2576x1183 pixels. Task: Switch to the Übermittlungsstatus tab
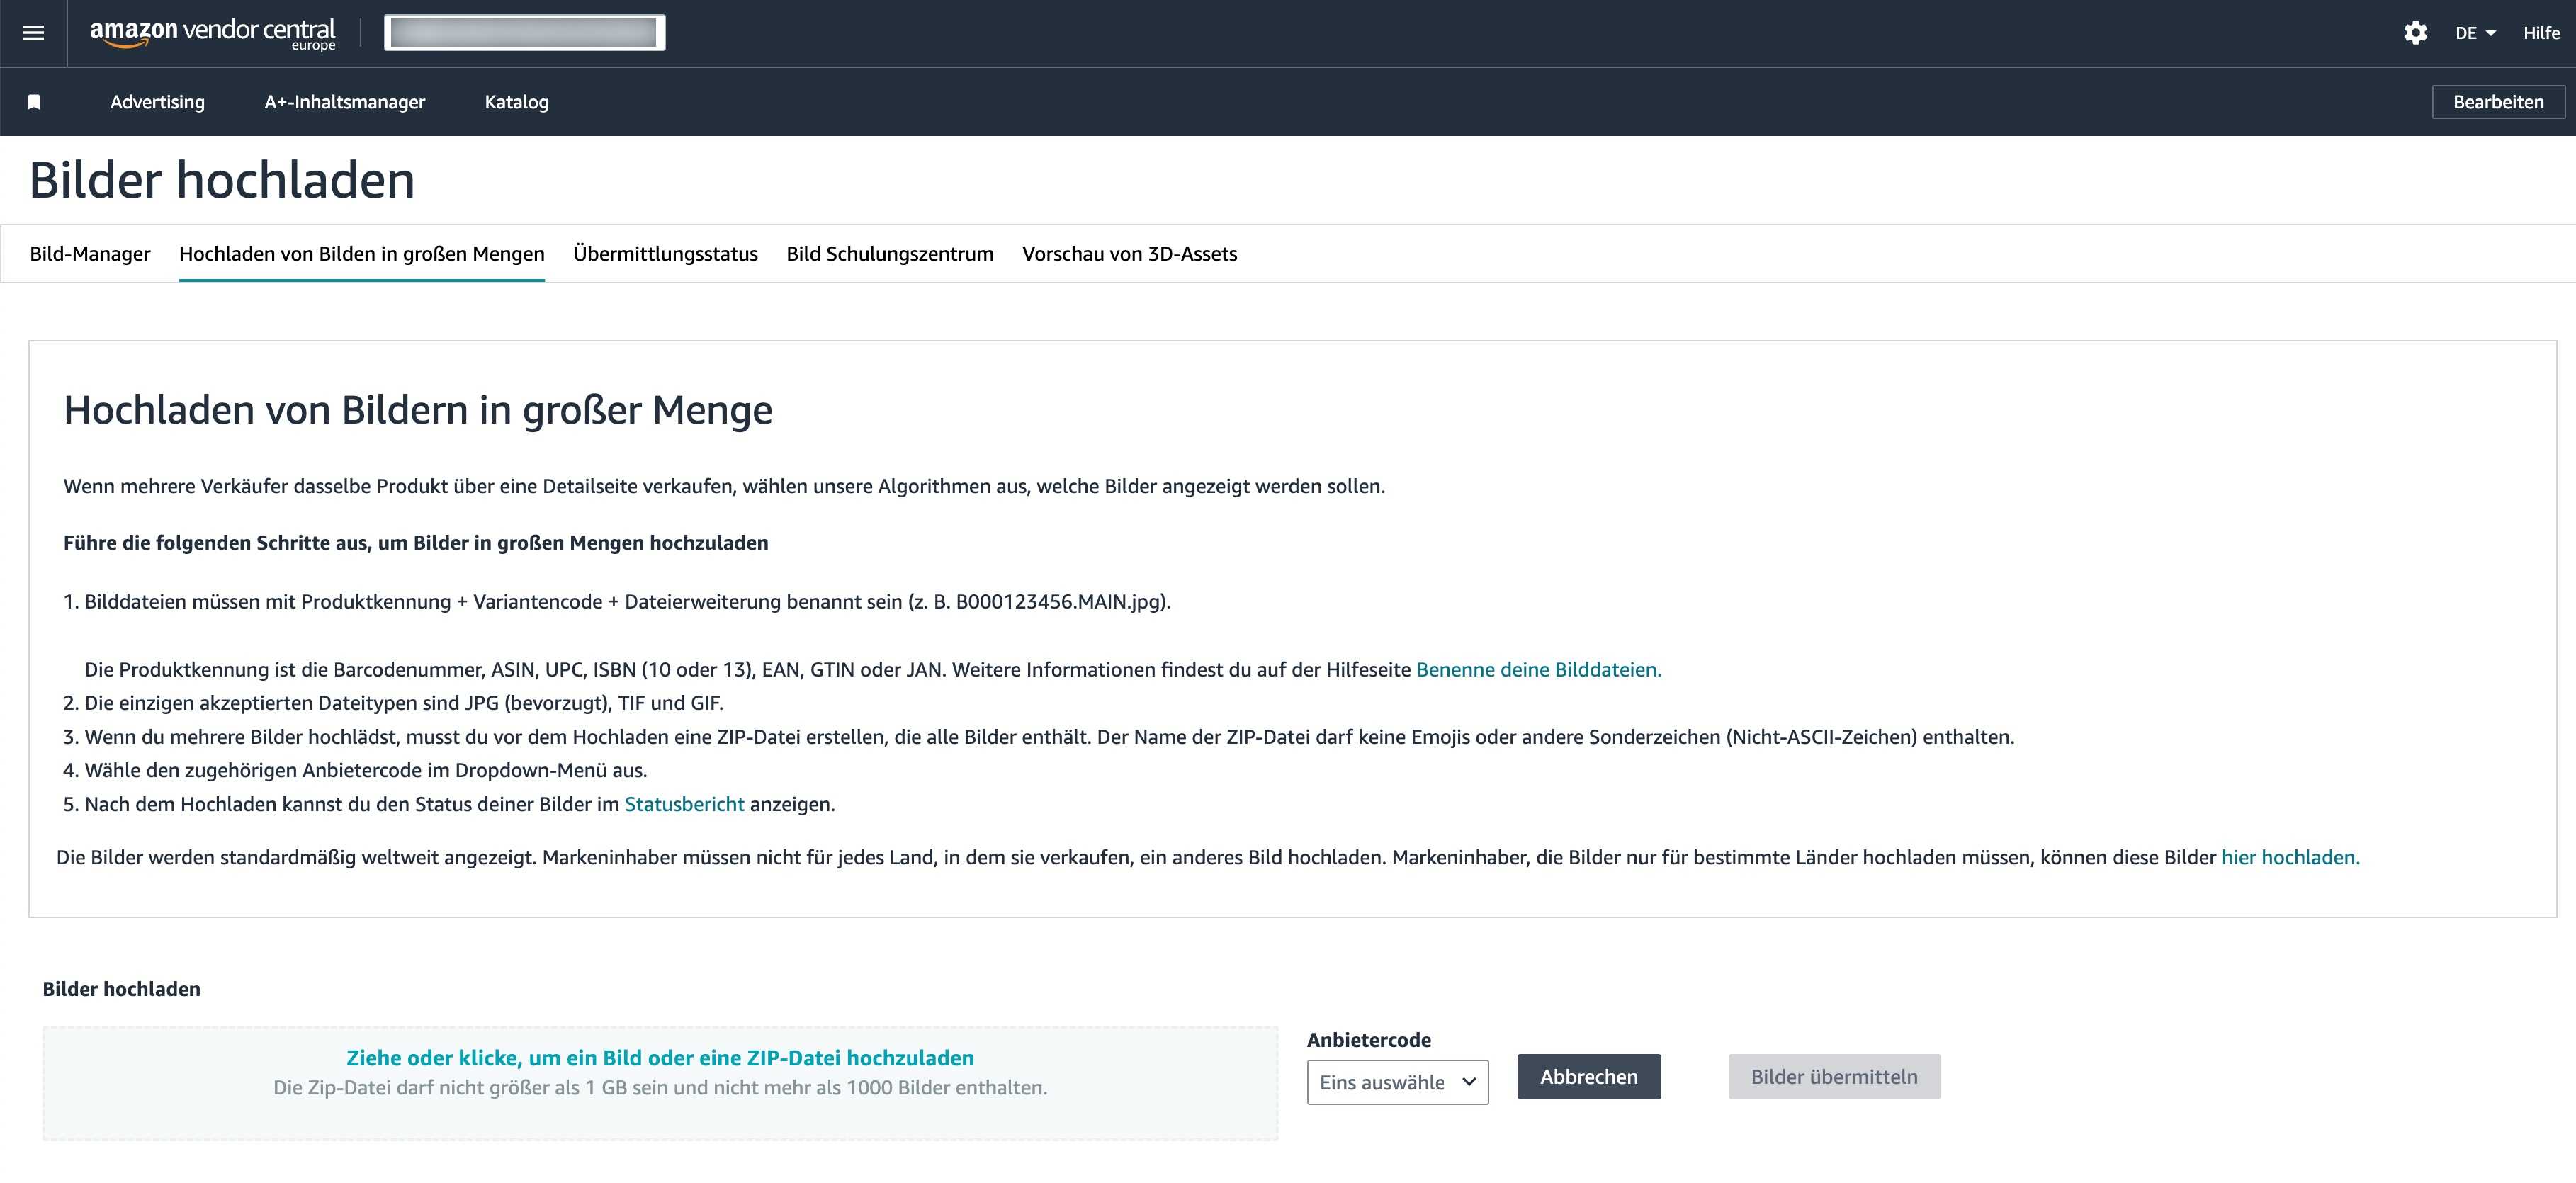coord(665,254)
